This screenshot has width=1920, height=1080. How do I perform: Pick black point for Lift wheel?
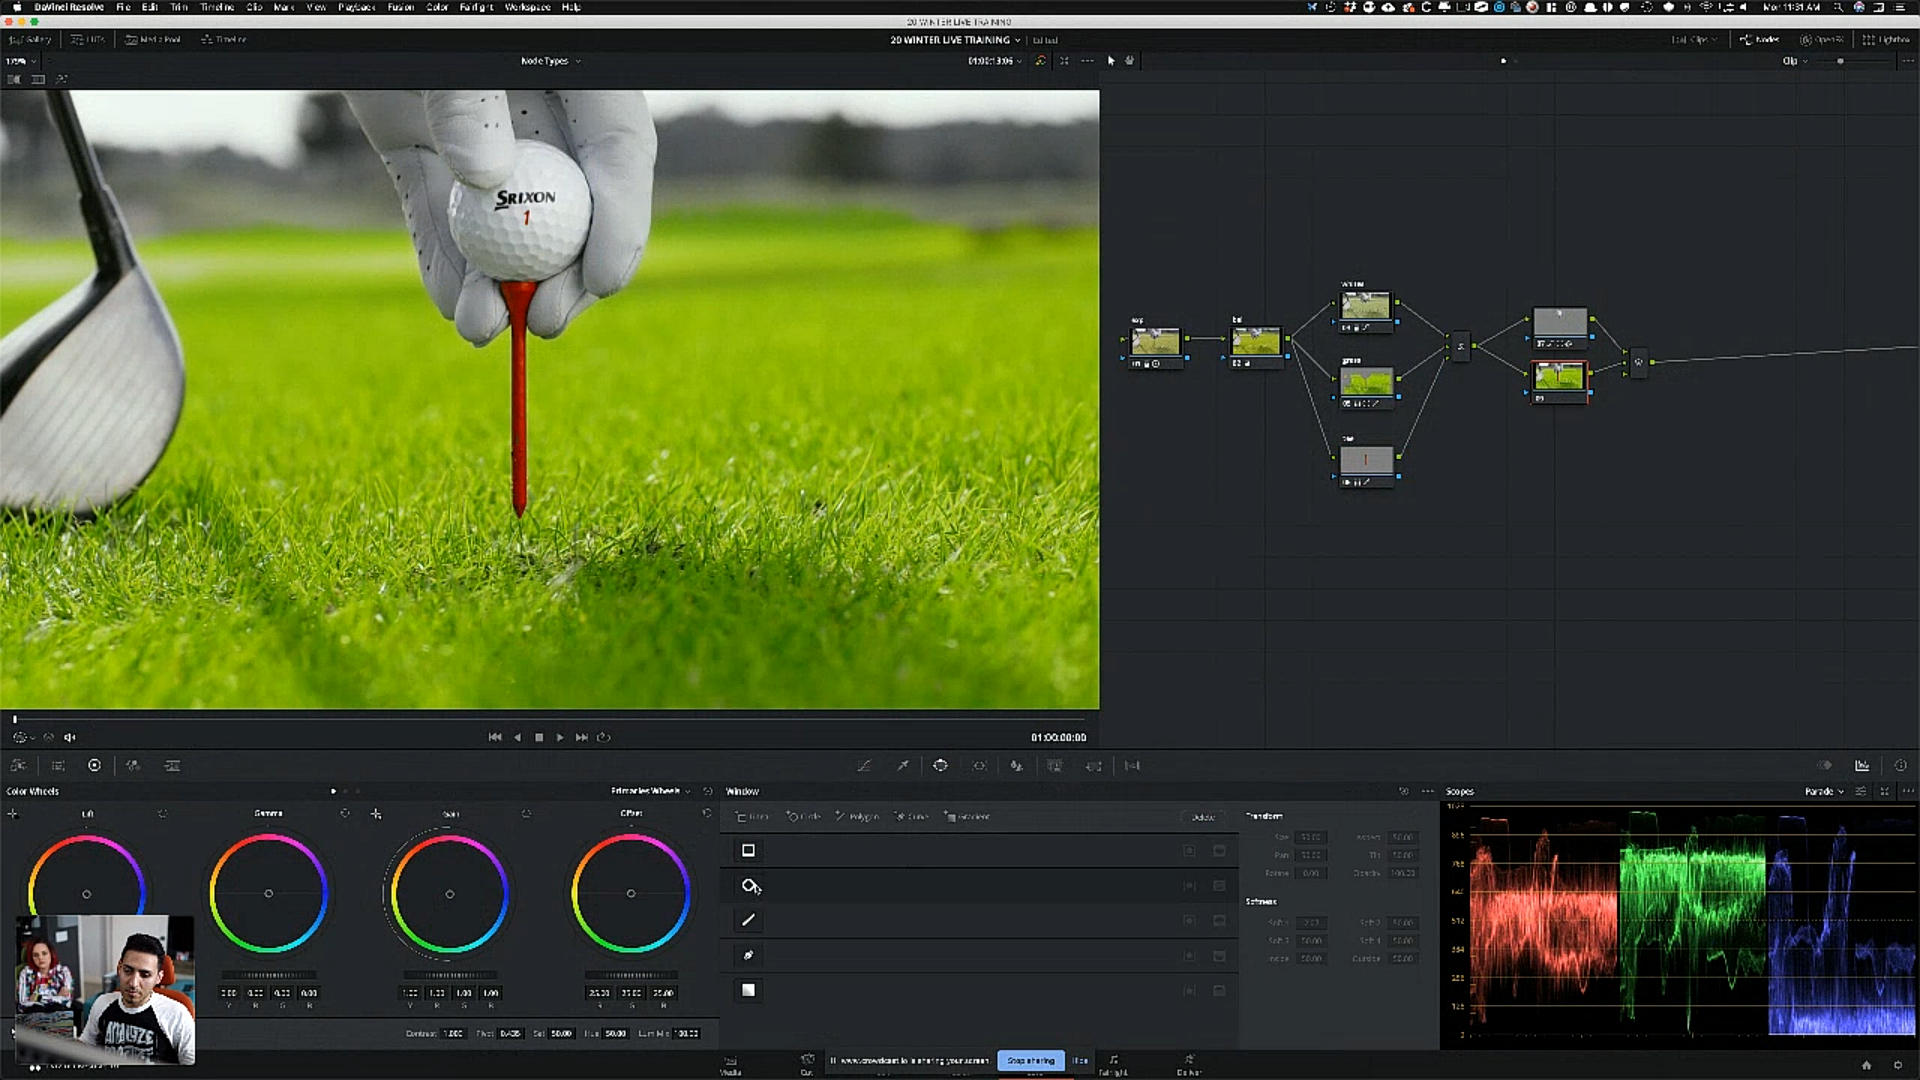tap(13, 814)
